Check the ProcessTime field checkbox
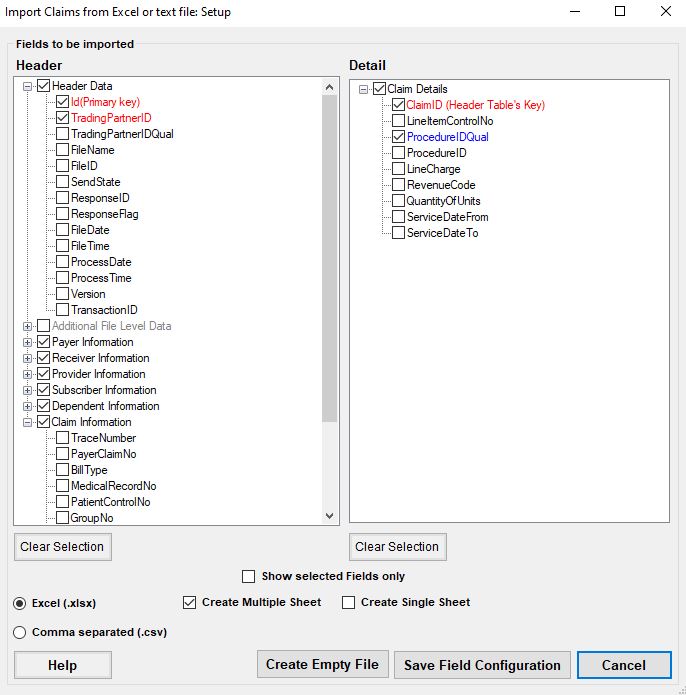 (62, 277)
